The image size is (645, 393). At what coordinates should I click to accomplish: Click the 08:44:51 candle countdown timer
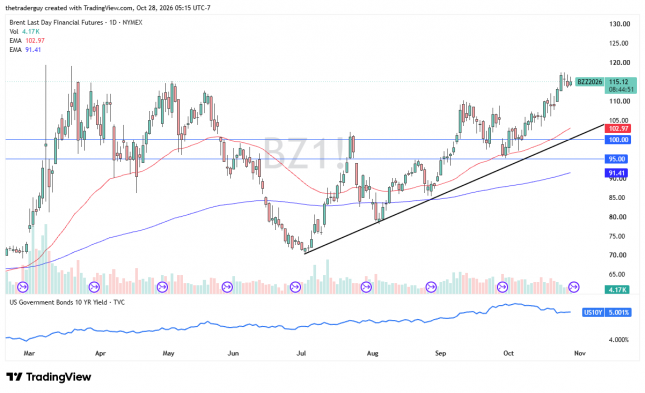tap(621, 89)
